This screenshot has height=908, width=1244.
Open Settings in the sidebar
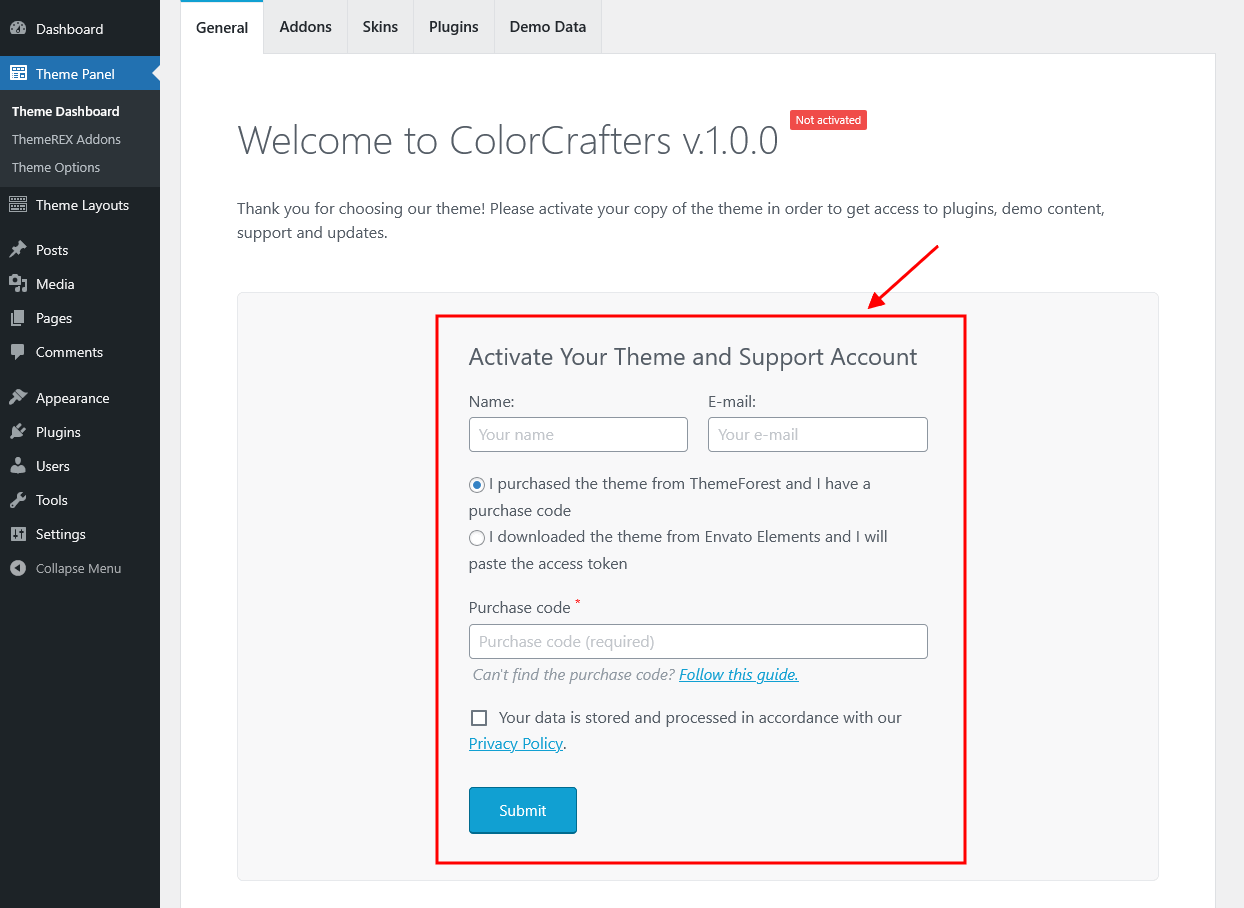click(x=80, y=534)
